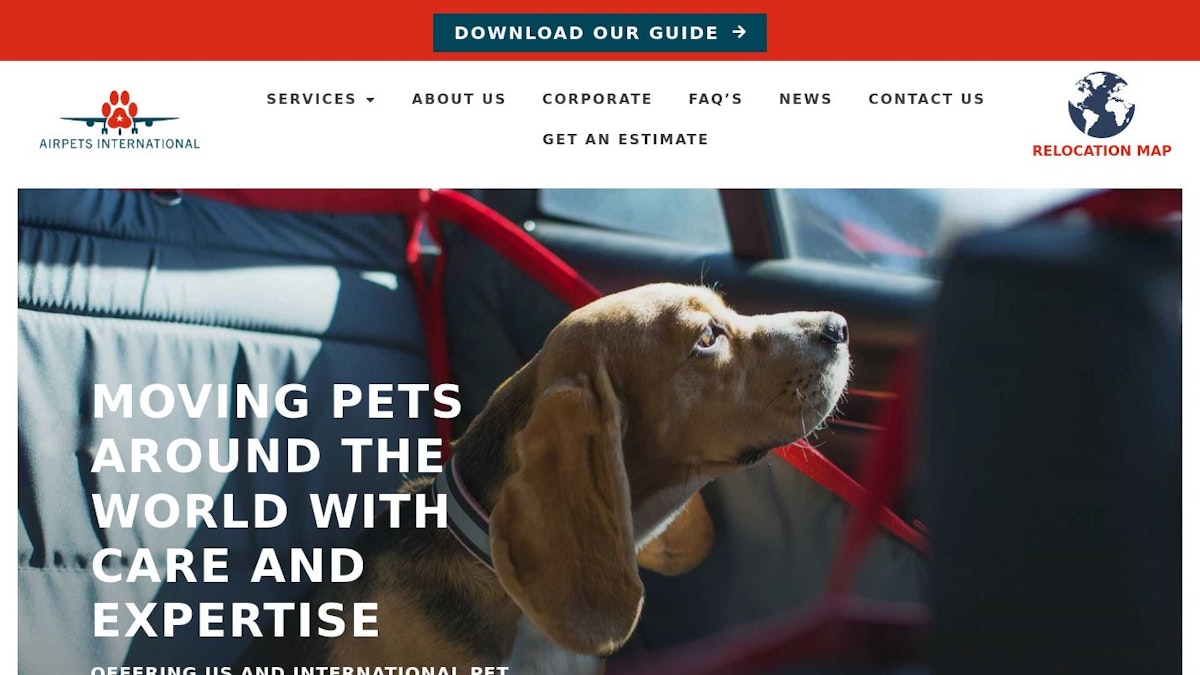Open the Corporate menu item
Viewport: 1200px width, 675px height.
pos(597,99)
